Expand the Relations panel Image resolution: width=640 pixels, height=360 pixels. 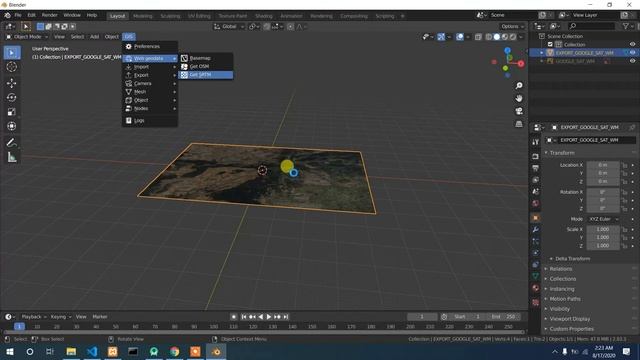coord(561,269)
